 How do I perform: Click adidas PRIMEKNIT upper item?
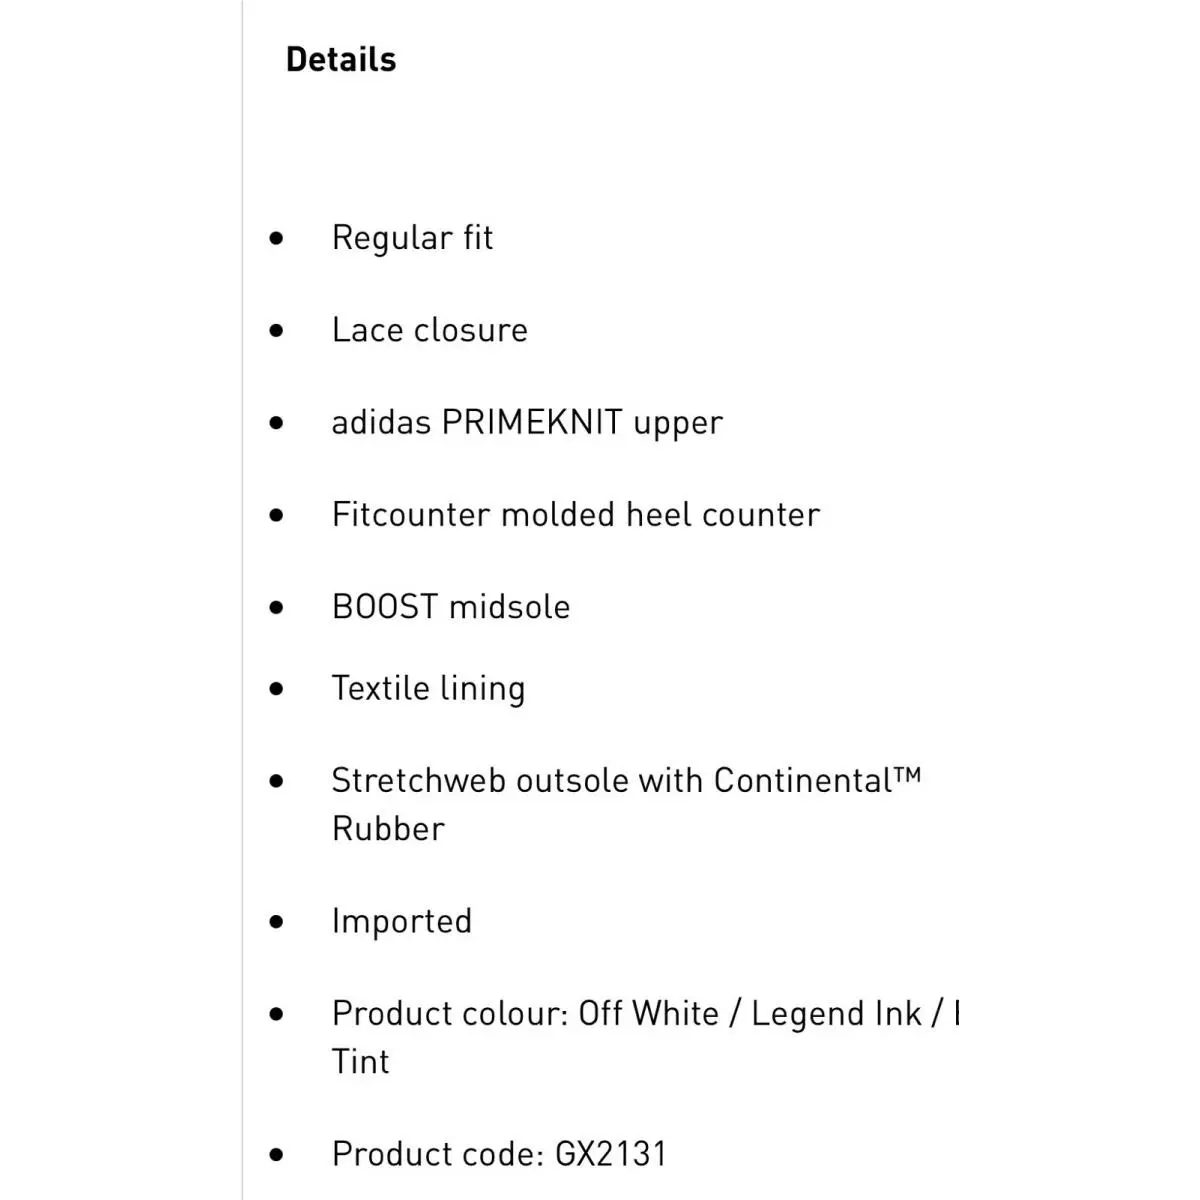527,423
